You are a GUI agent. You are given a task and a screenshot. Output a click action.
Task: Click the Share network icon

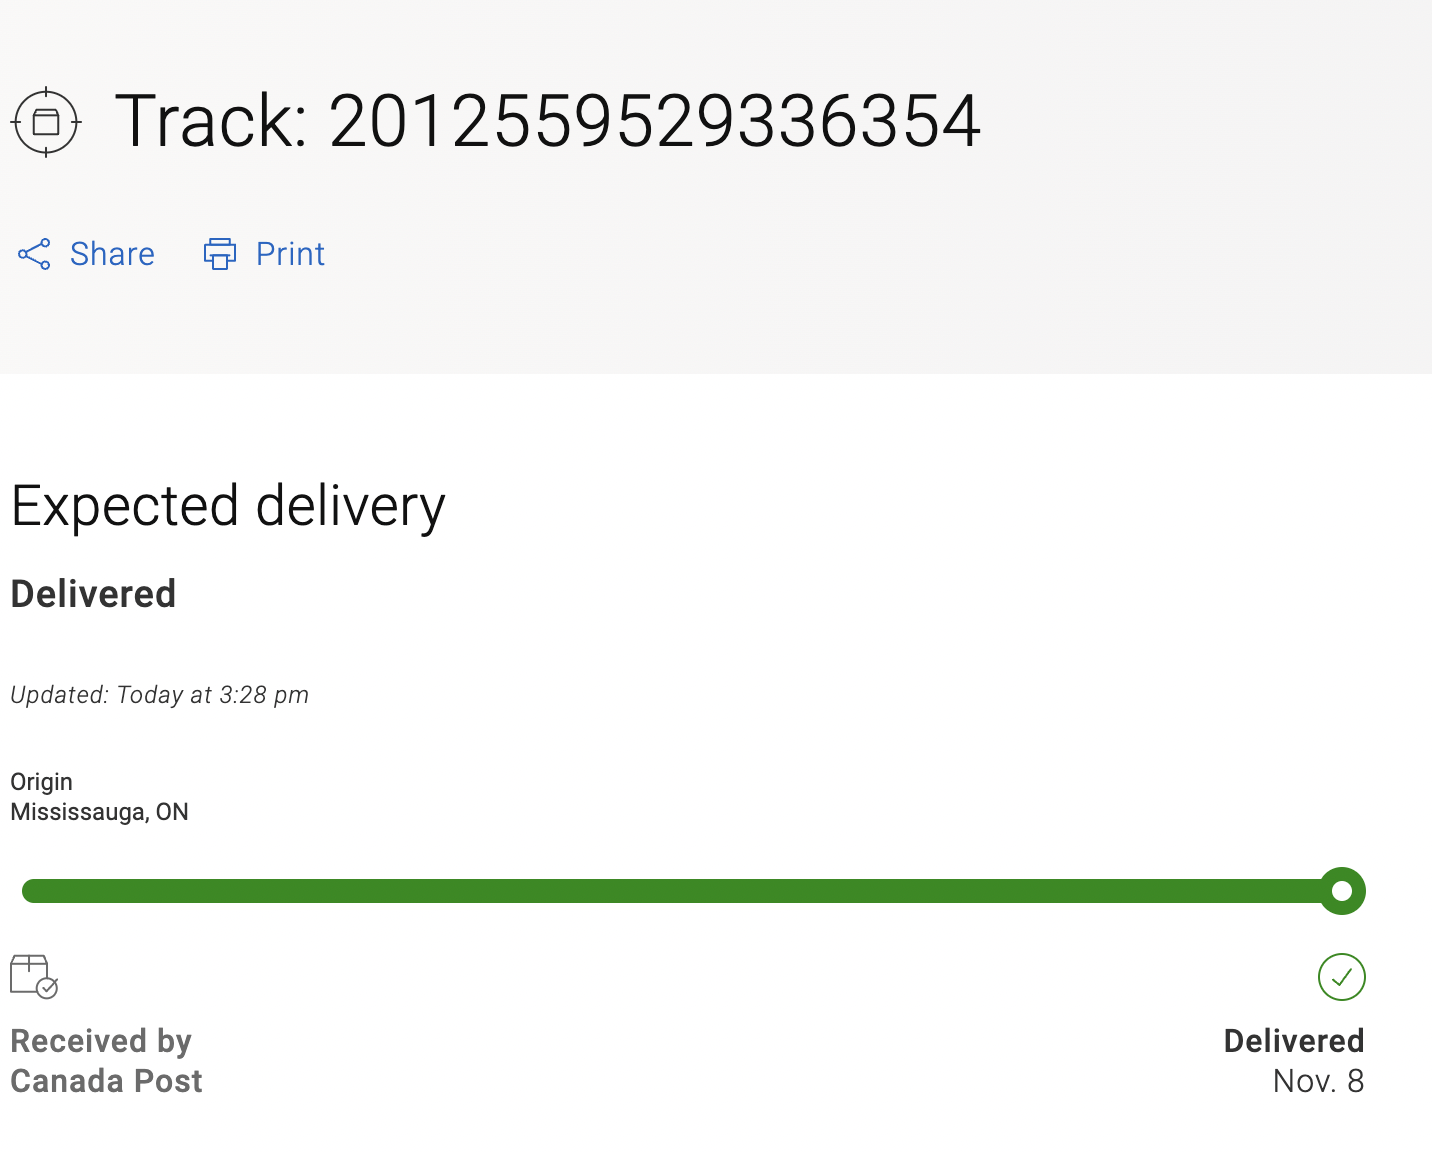(x=34, y=254)
